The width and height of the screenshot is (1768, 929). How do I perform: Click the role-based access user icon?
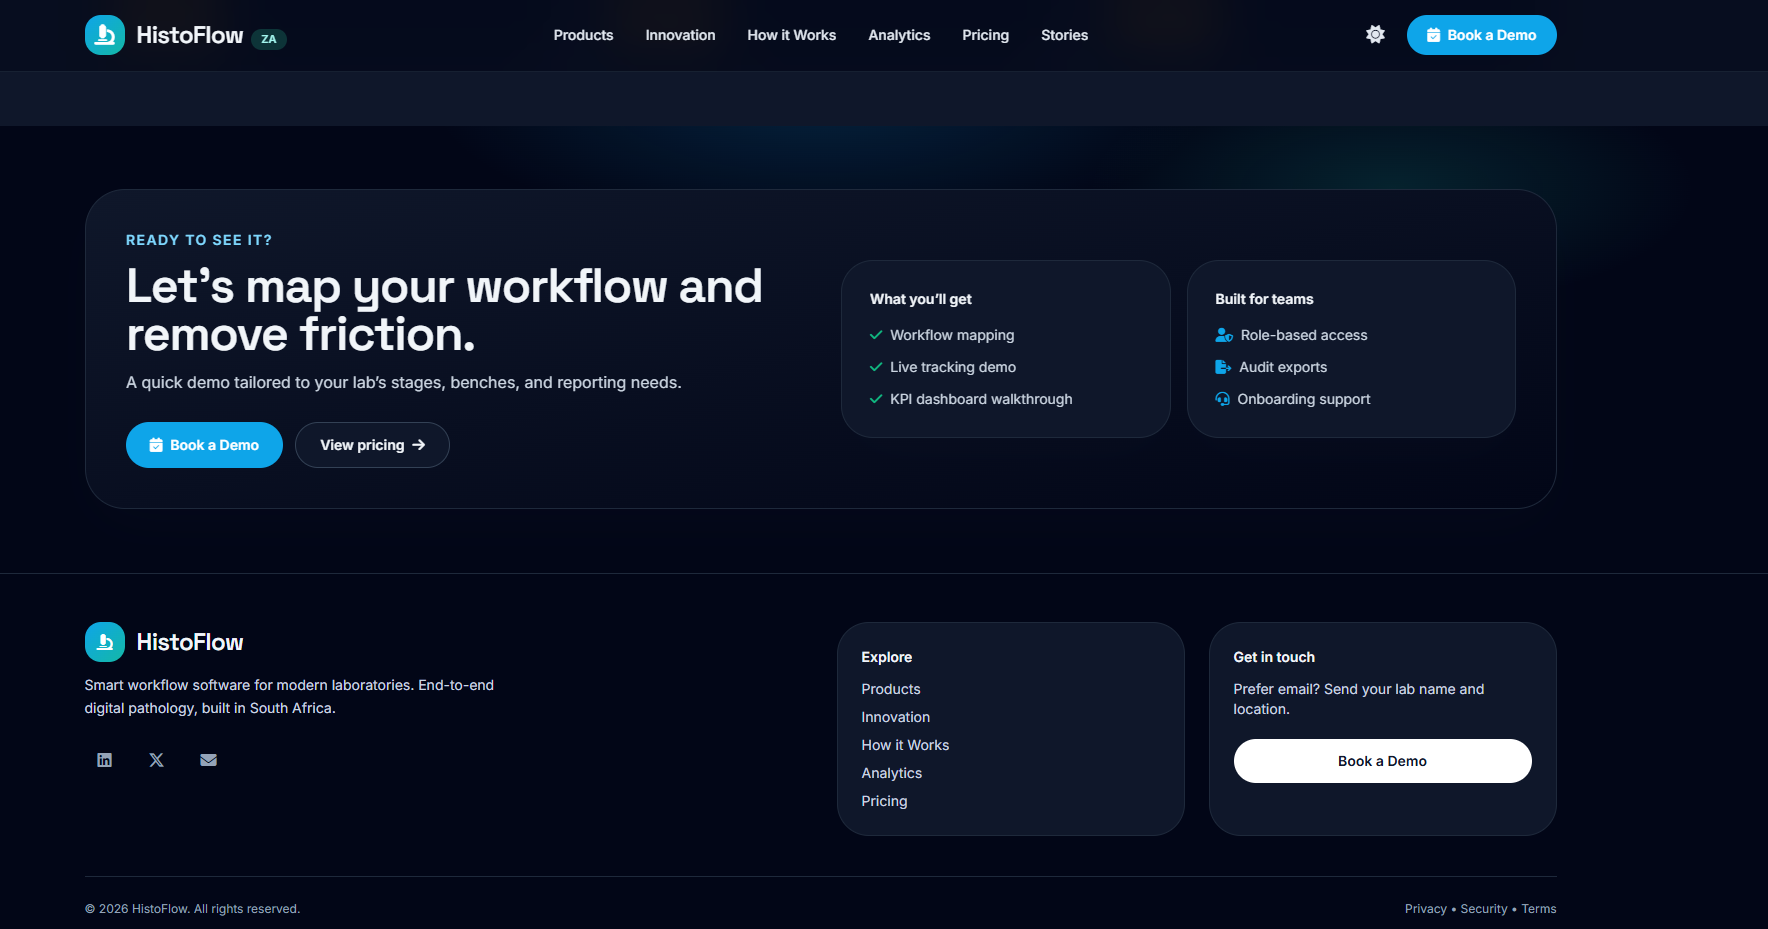(x=1222, y=335)
